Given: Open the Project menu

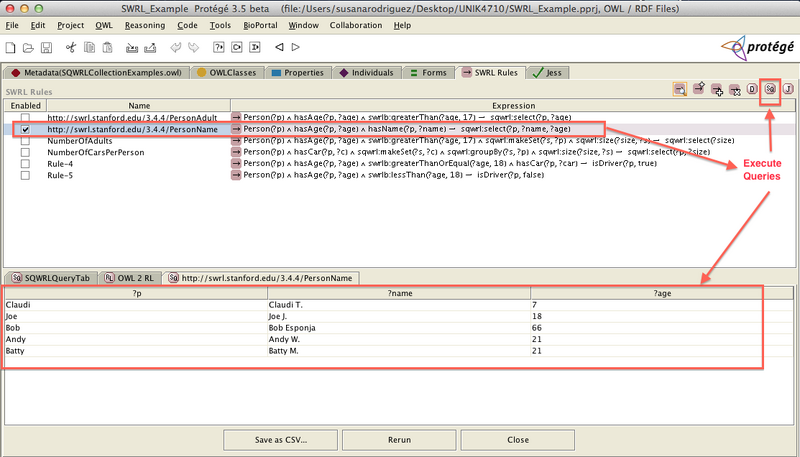Looking at the screenshot, I should [x=70, y=25].
